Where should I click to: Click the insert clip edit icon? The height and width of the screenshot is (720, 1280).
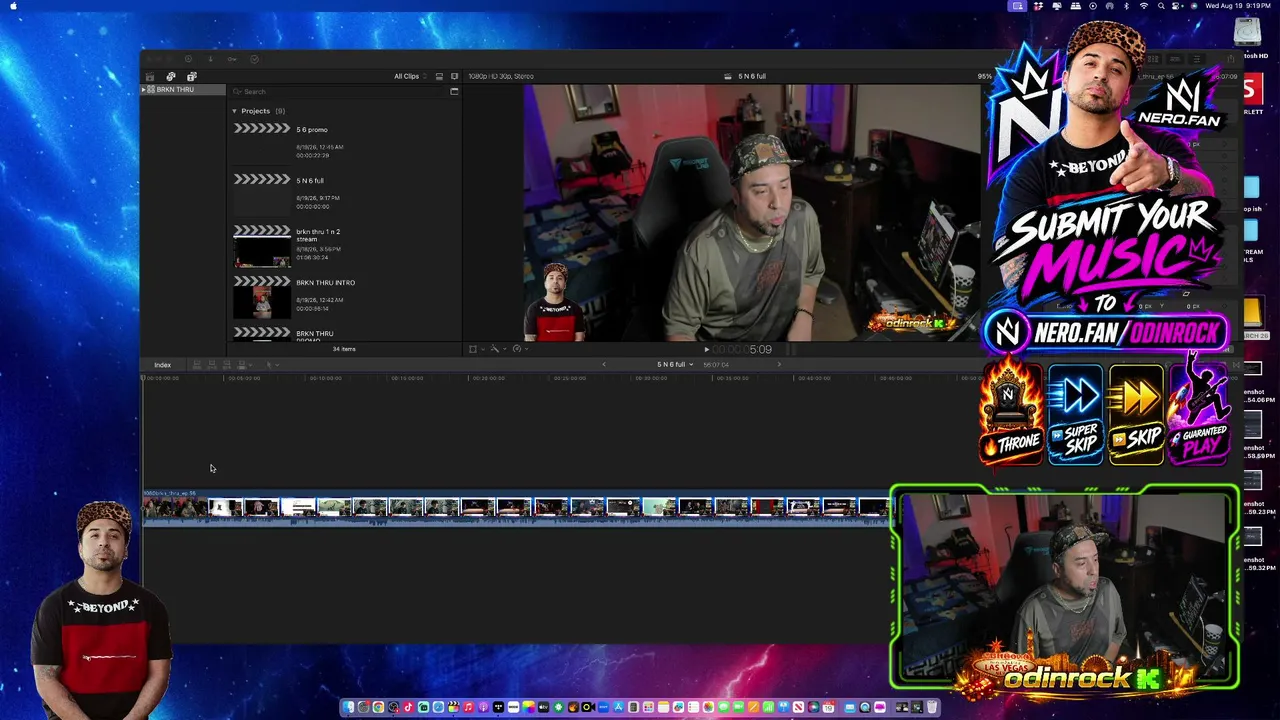click(x=212, y=365)
